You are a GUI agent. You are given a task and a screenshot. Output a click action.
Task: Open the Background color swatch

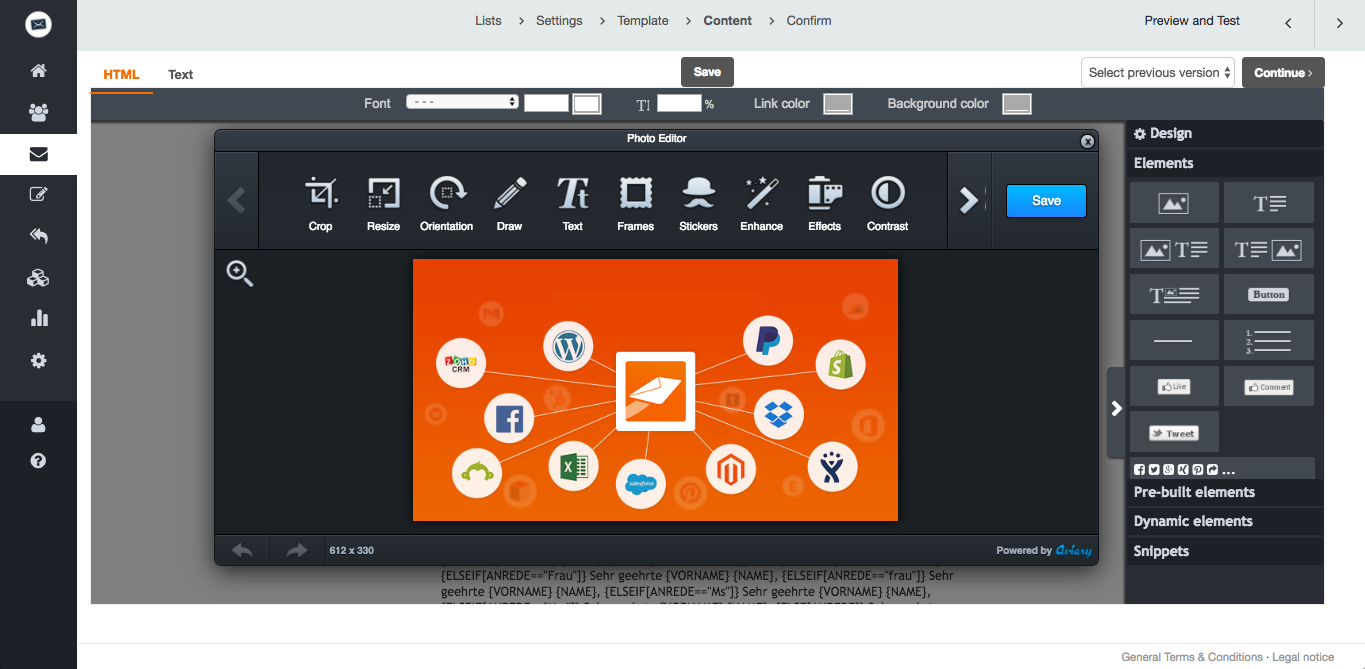pos(1017,104)
